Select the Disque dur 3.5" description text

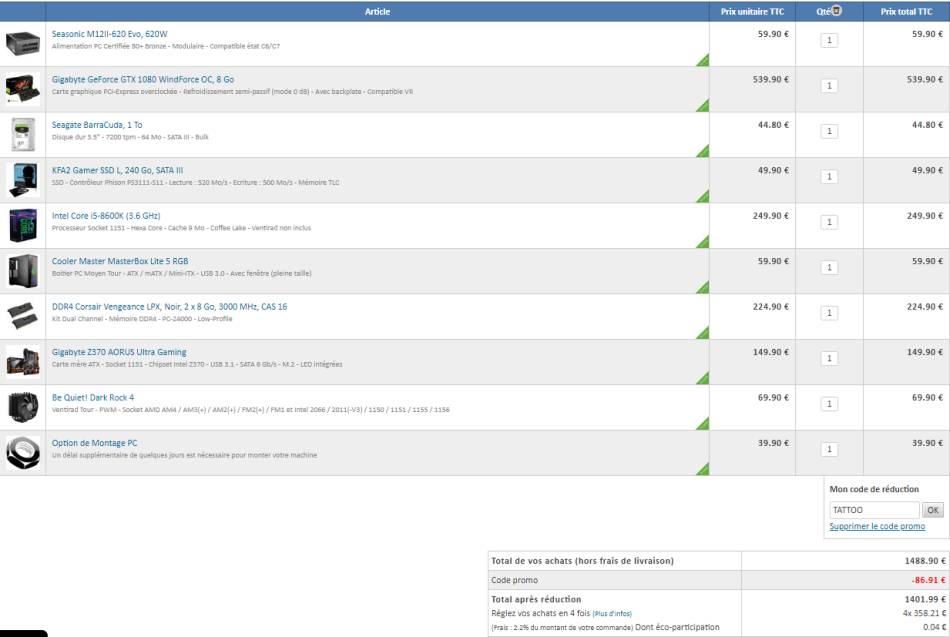coord(130,137)
